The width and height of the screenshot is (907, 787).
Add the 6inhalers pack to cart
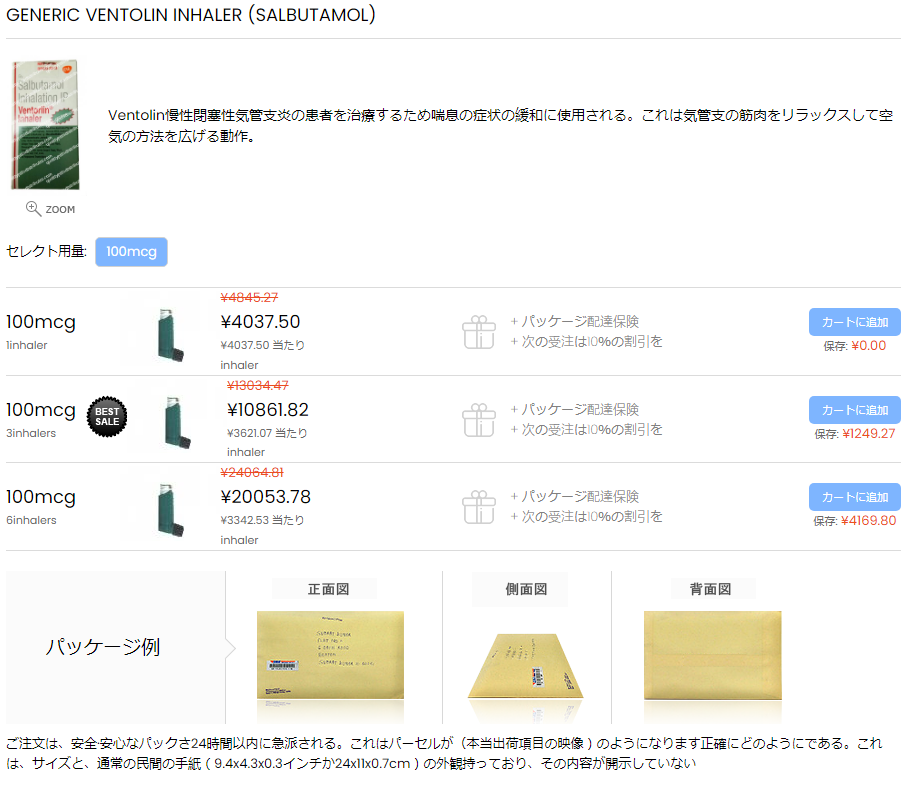(854, 497)
